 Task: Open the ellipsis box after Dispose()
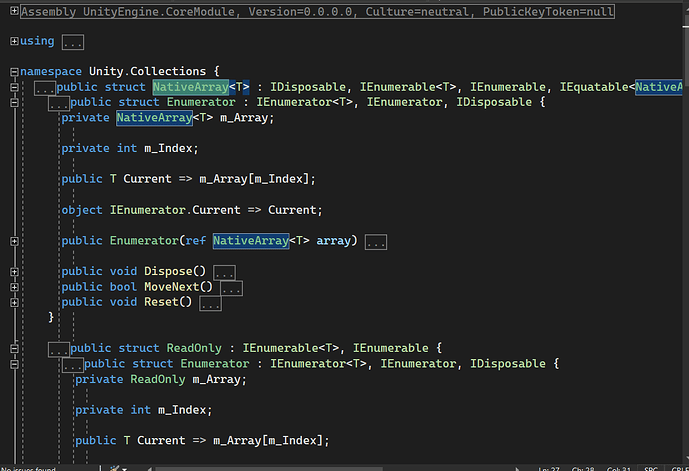click(224, 273)
